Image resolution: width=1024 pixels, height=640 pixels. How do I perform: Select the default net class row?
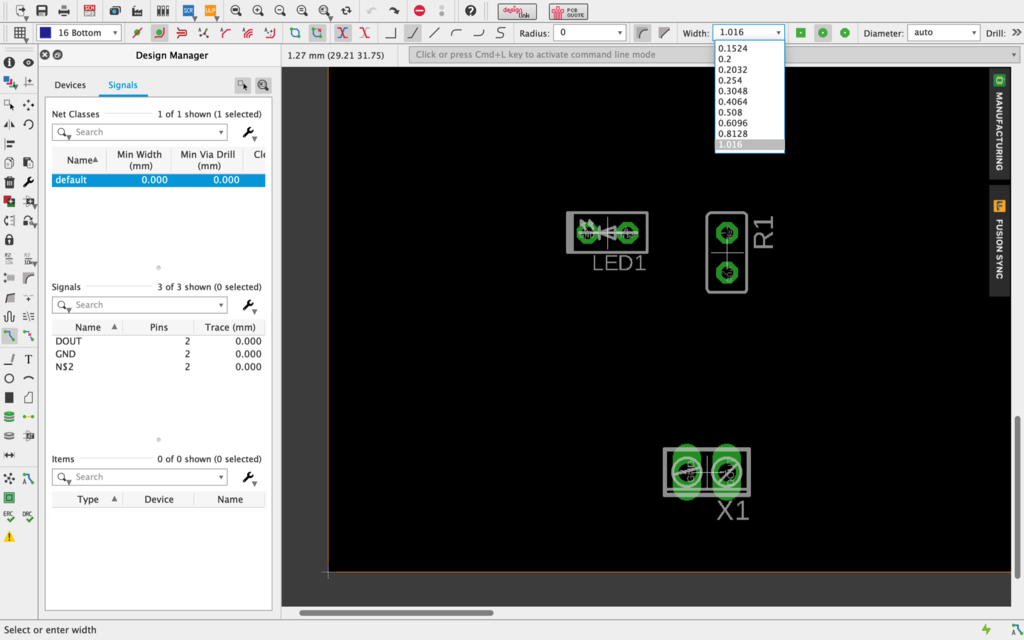click(159, 180)
